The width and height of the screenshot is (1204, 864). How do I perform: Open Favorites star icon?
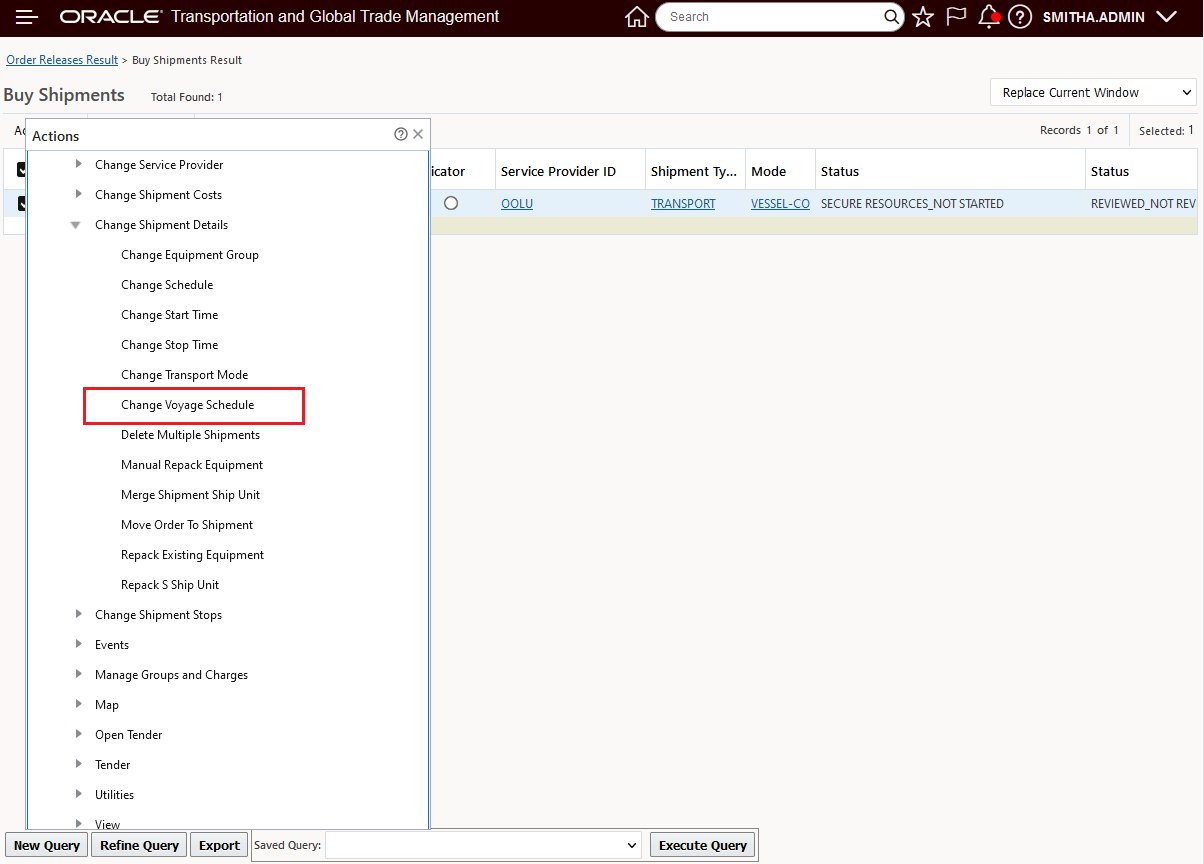[923, 17]
